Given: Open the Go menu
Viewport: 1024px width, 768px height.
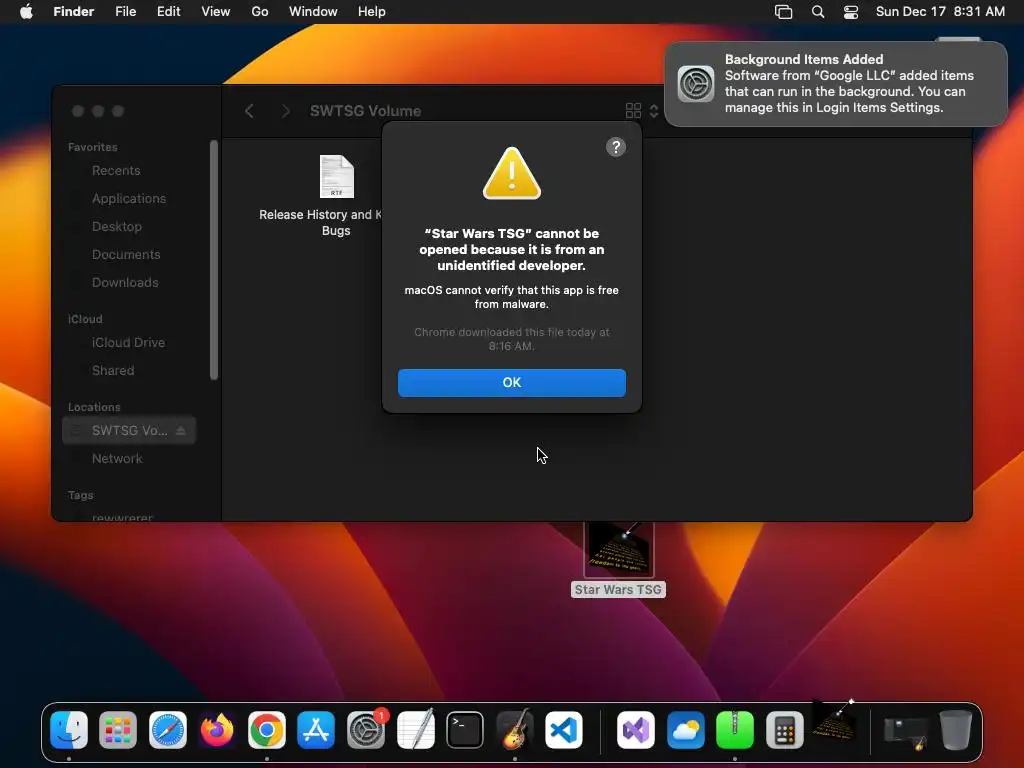Looking at the screenshot, I should point(260,12).
